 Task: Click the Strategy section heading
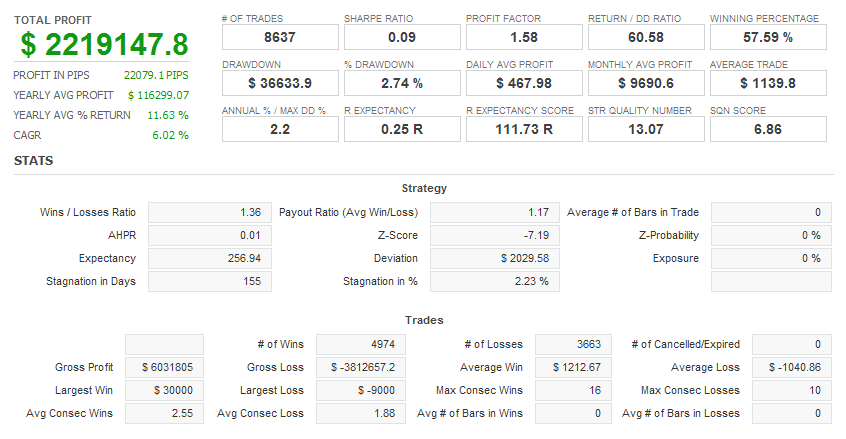pyautogui.click(x=424, y=188)
